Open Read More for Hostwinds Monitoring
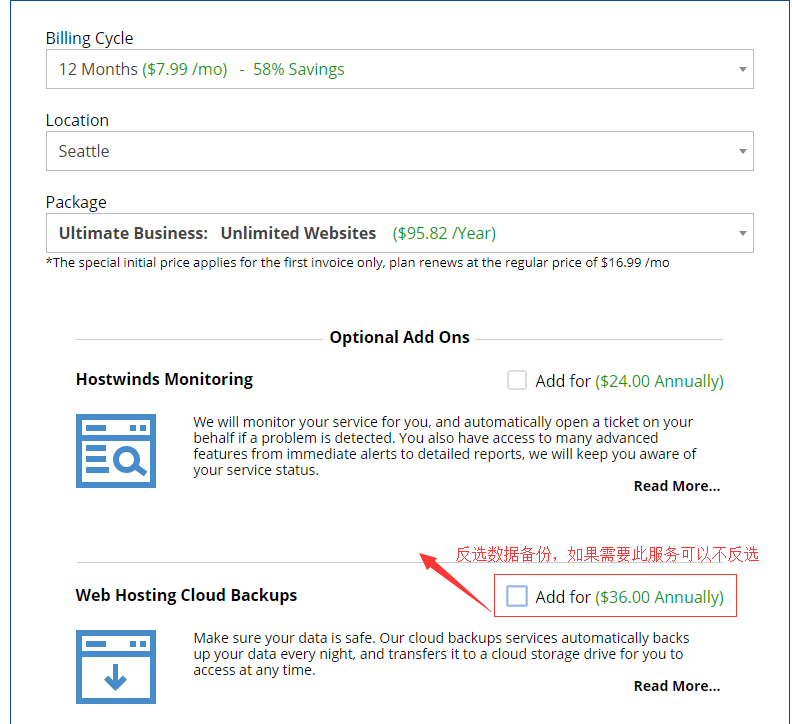This screenshot has width=792, height=724. pyautogui.click(x=676, y=486)
